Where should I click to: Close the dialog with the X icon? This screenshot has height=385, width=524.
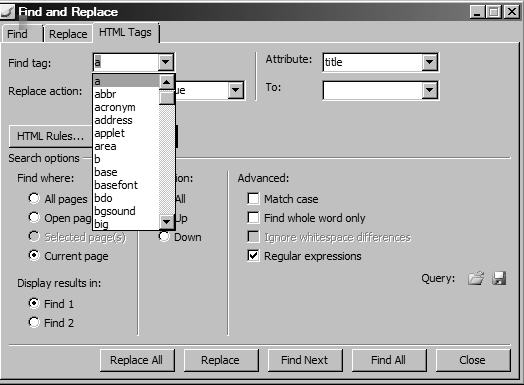[512, 12]
